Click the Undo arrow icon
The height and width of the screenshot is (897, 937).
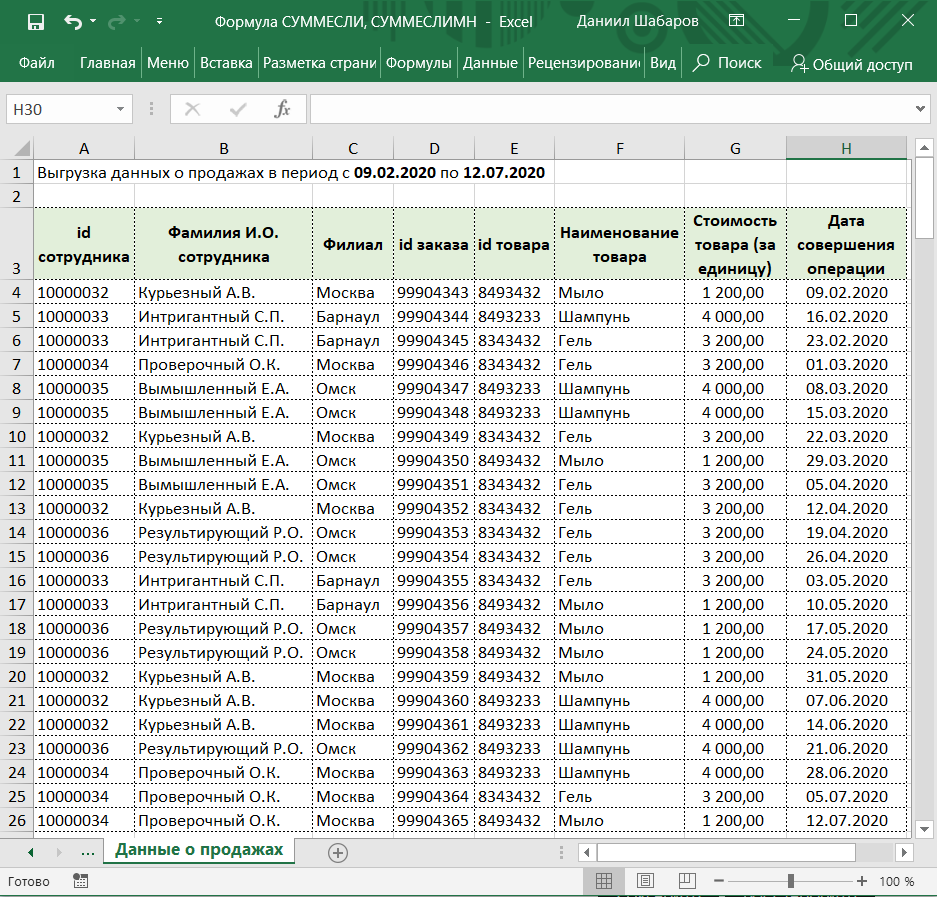73,22
